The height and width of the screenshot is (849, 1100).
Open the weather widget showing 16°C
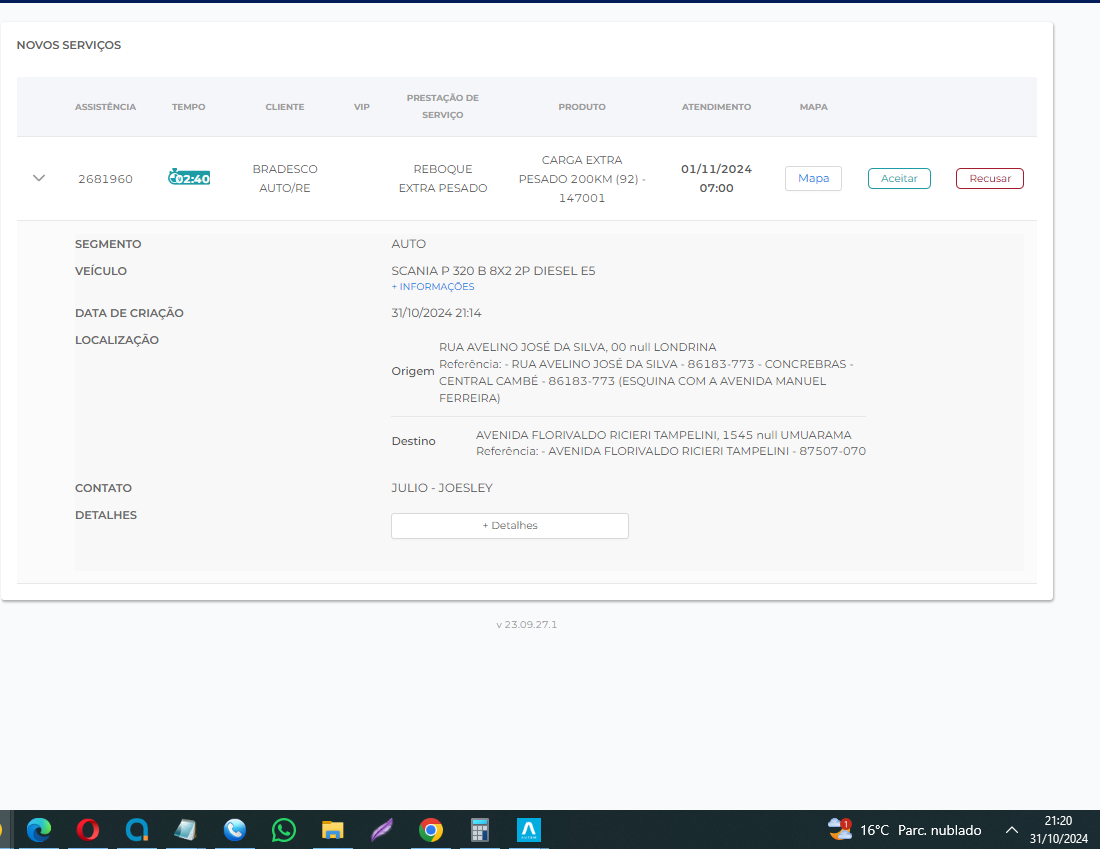click(x=904, y=830)
